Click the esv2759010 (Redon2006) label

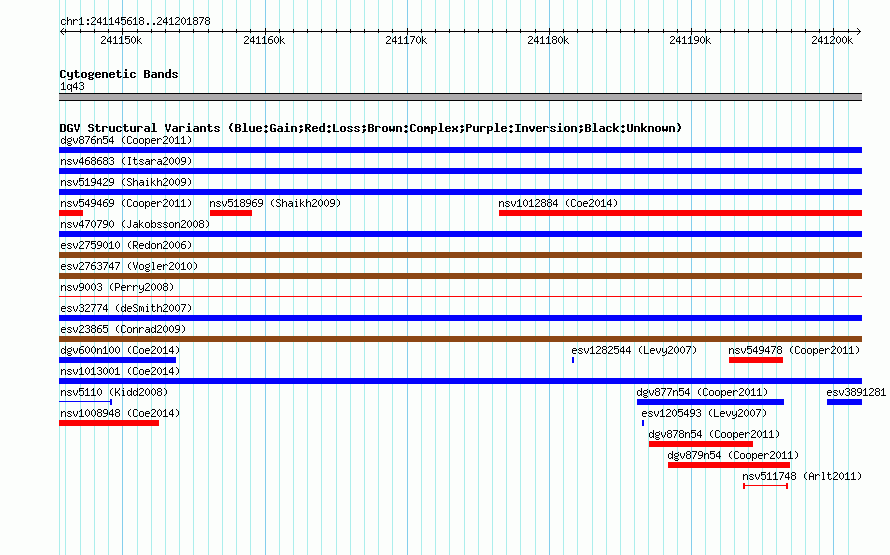[x=126, y=245]
